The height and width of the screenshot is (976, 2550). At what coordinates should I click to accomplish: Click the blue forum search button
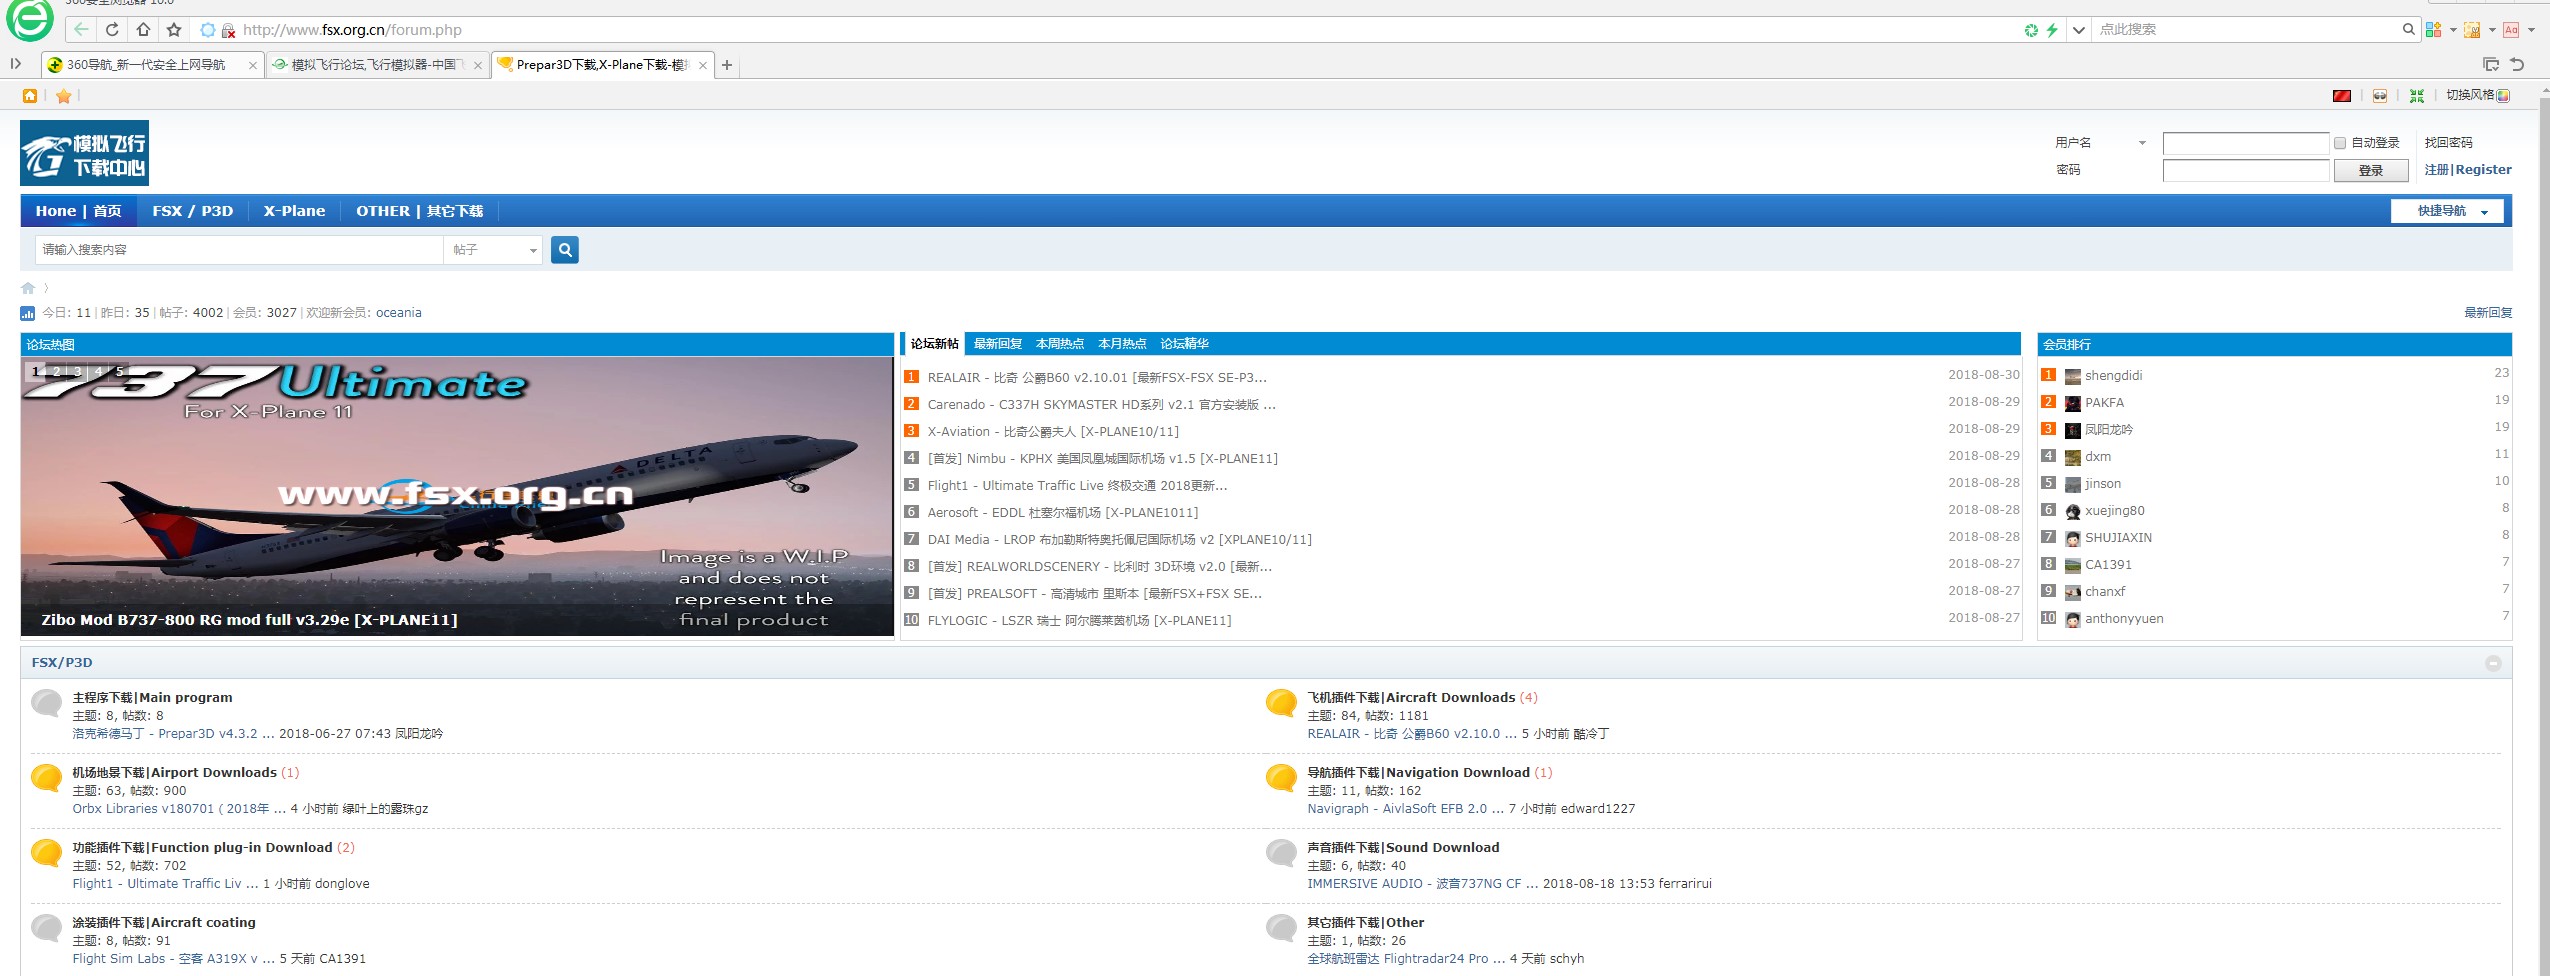pos(565,250)
